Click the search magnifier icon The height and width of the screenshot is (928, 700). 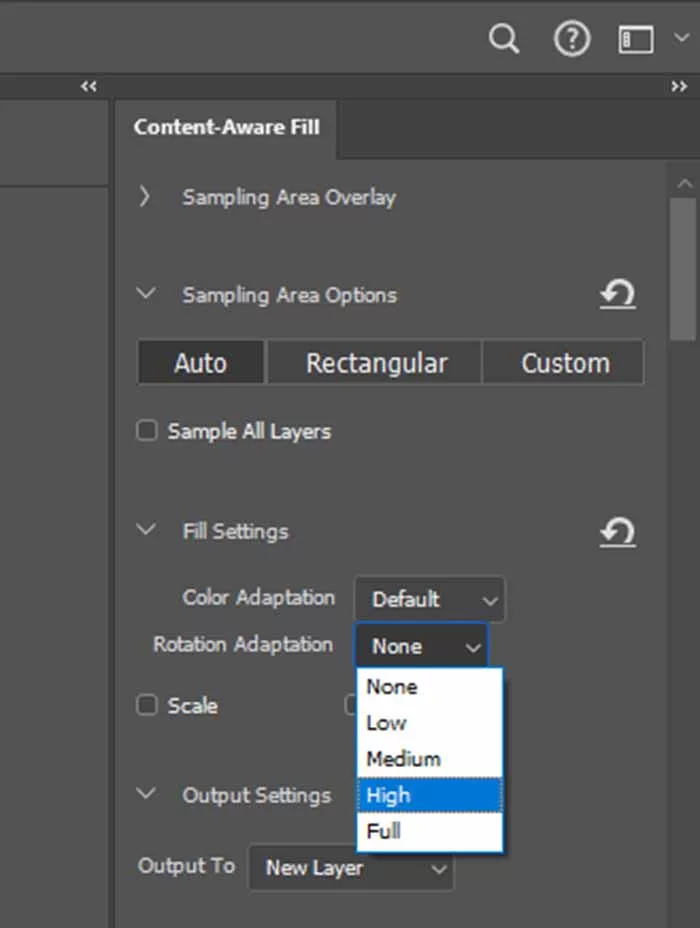(504, 40)
